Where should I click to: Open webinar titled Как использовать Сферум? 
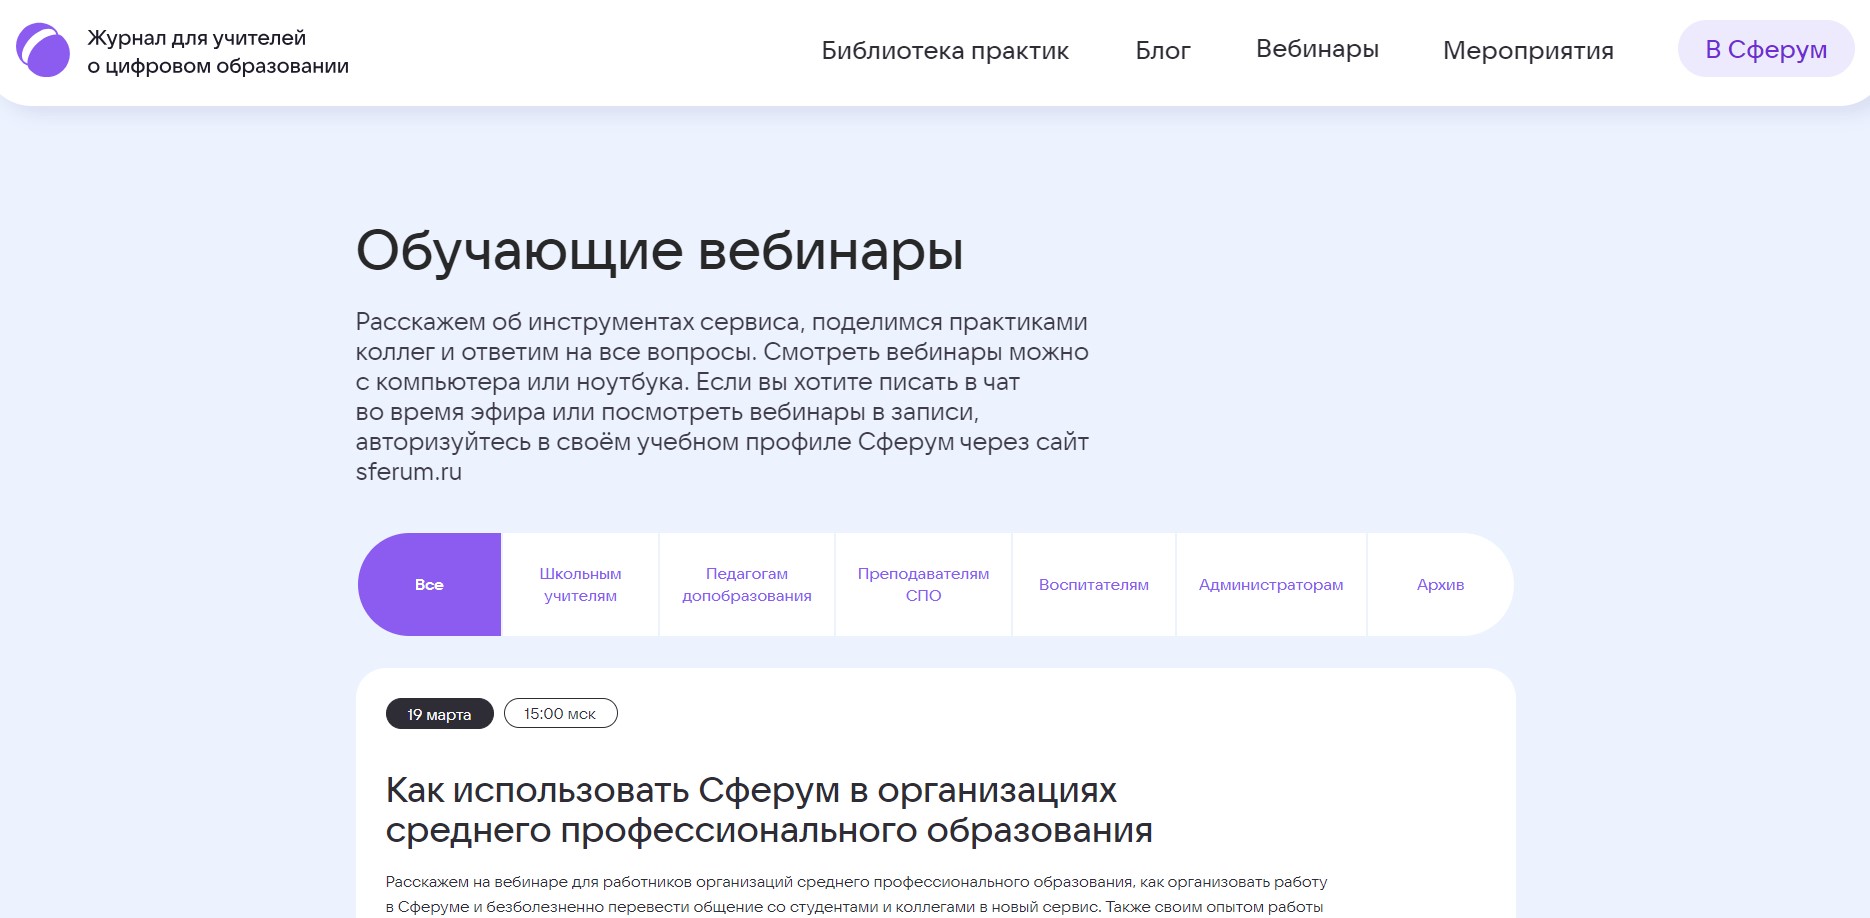[769, 810]
